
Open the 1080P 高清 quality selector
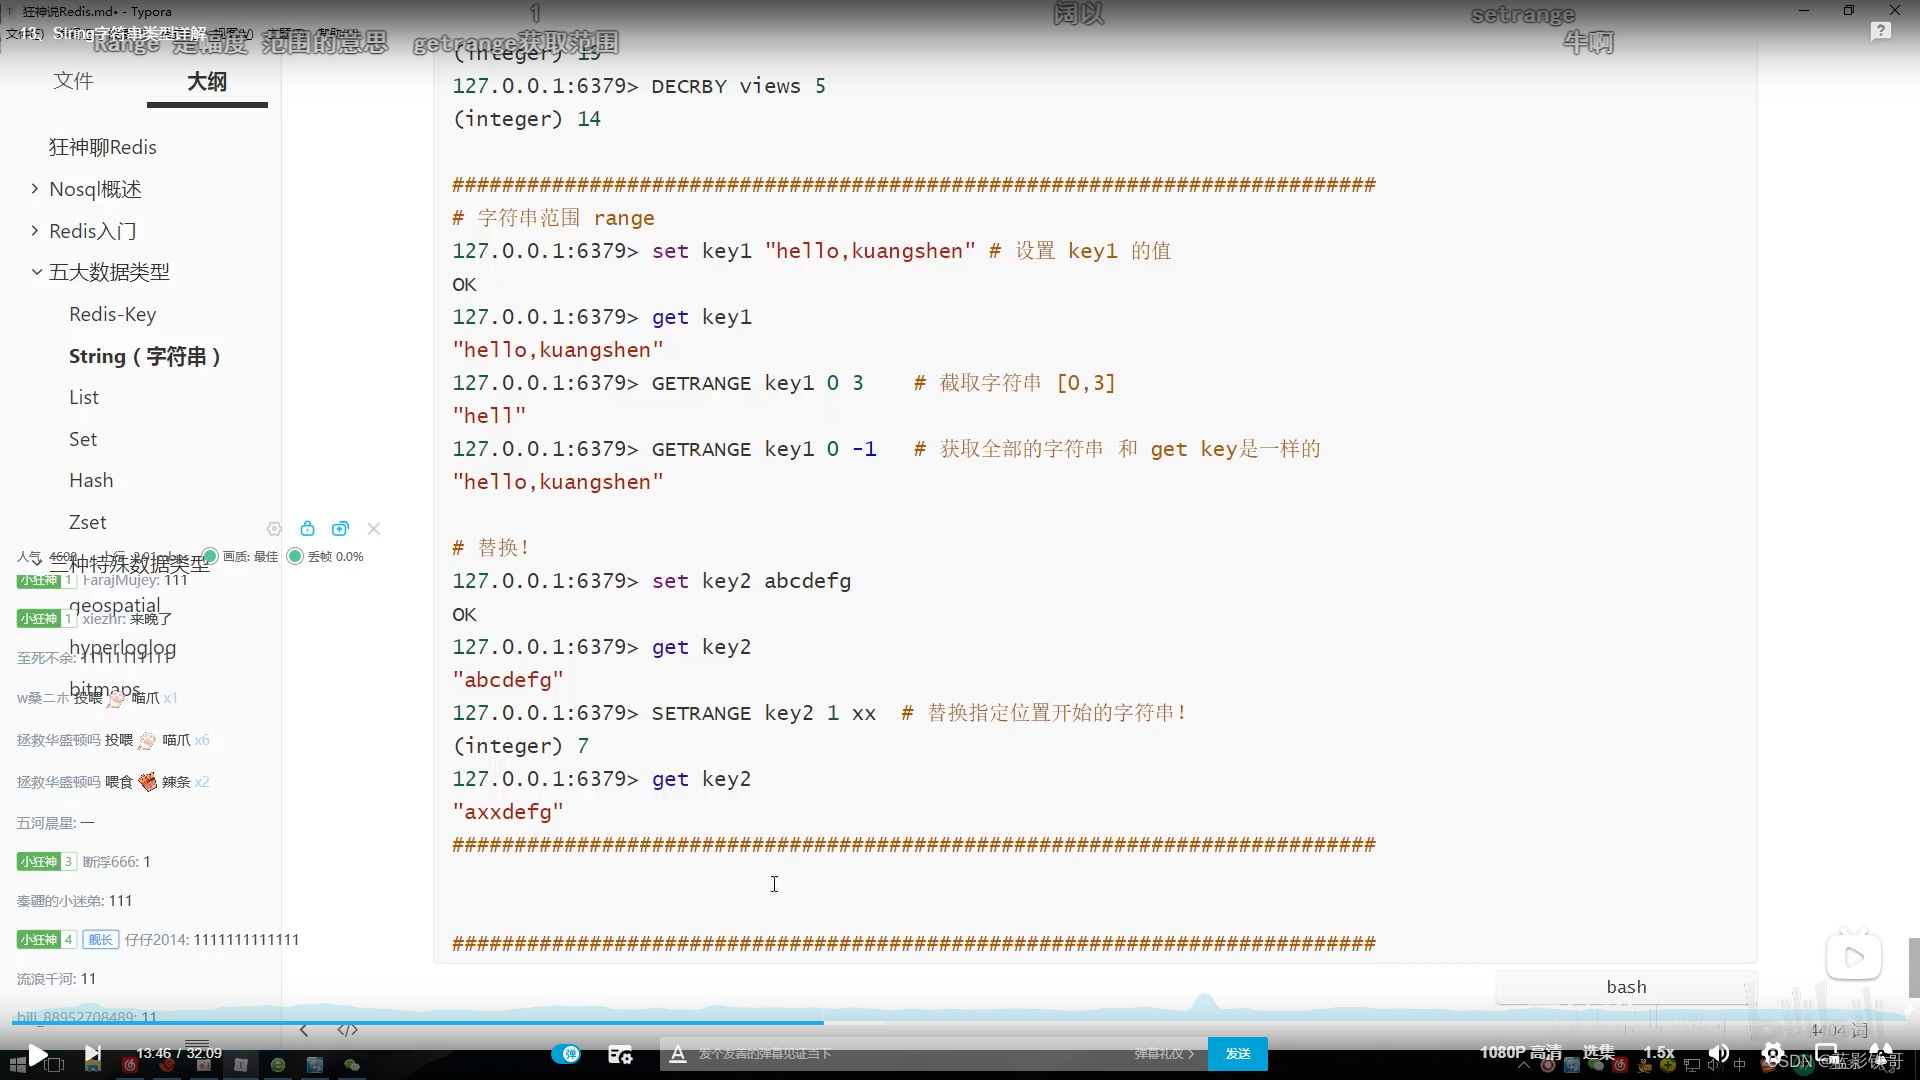(x=1520, y=1053)
